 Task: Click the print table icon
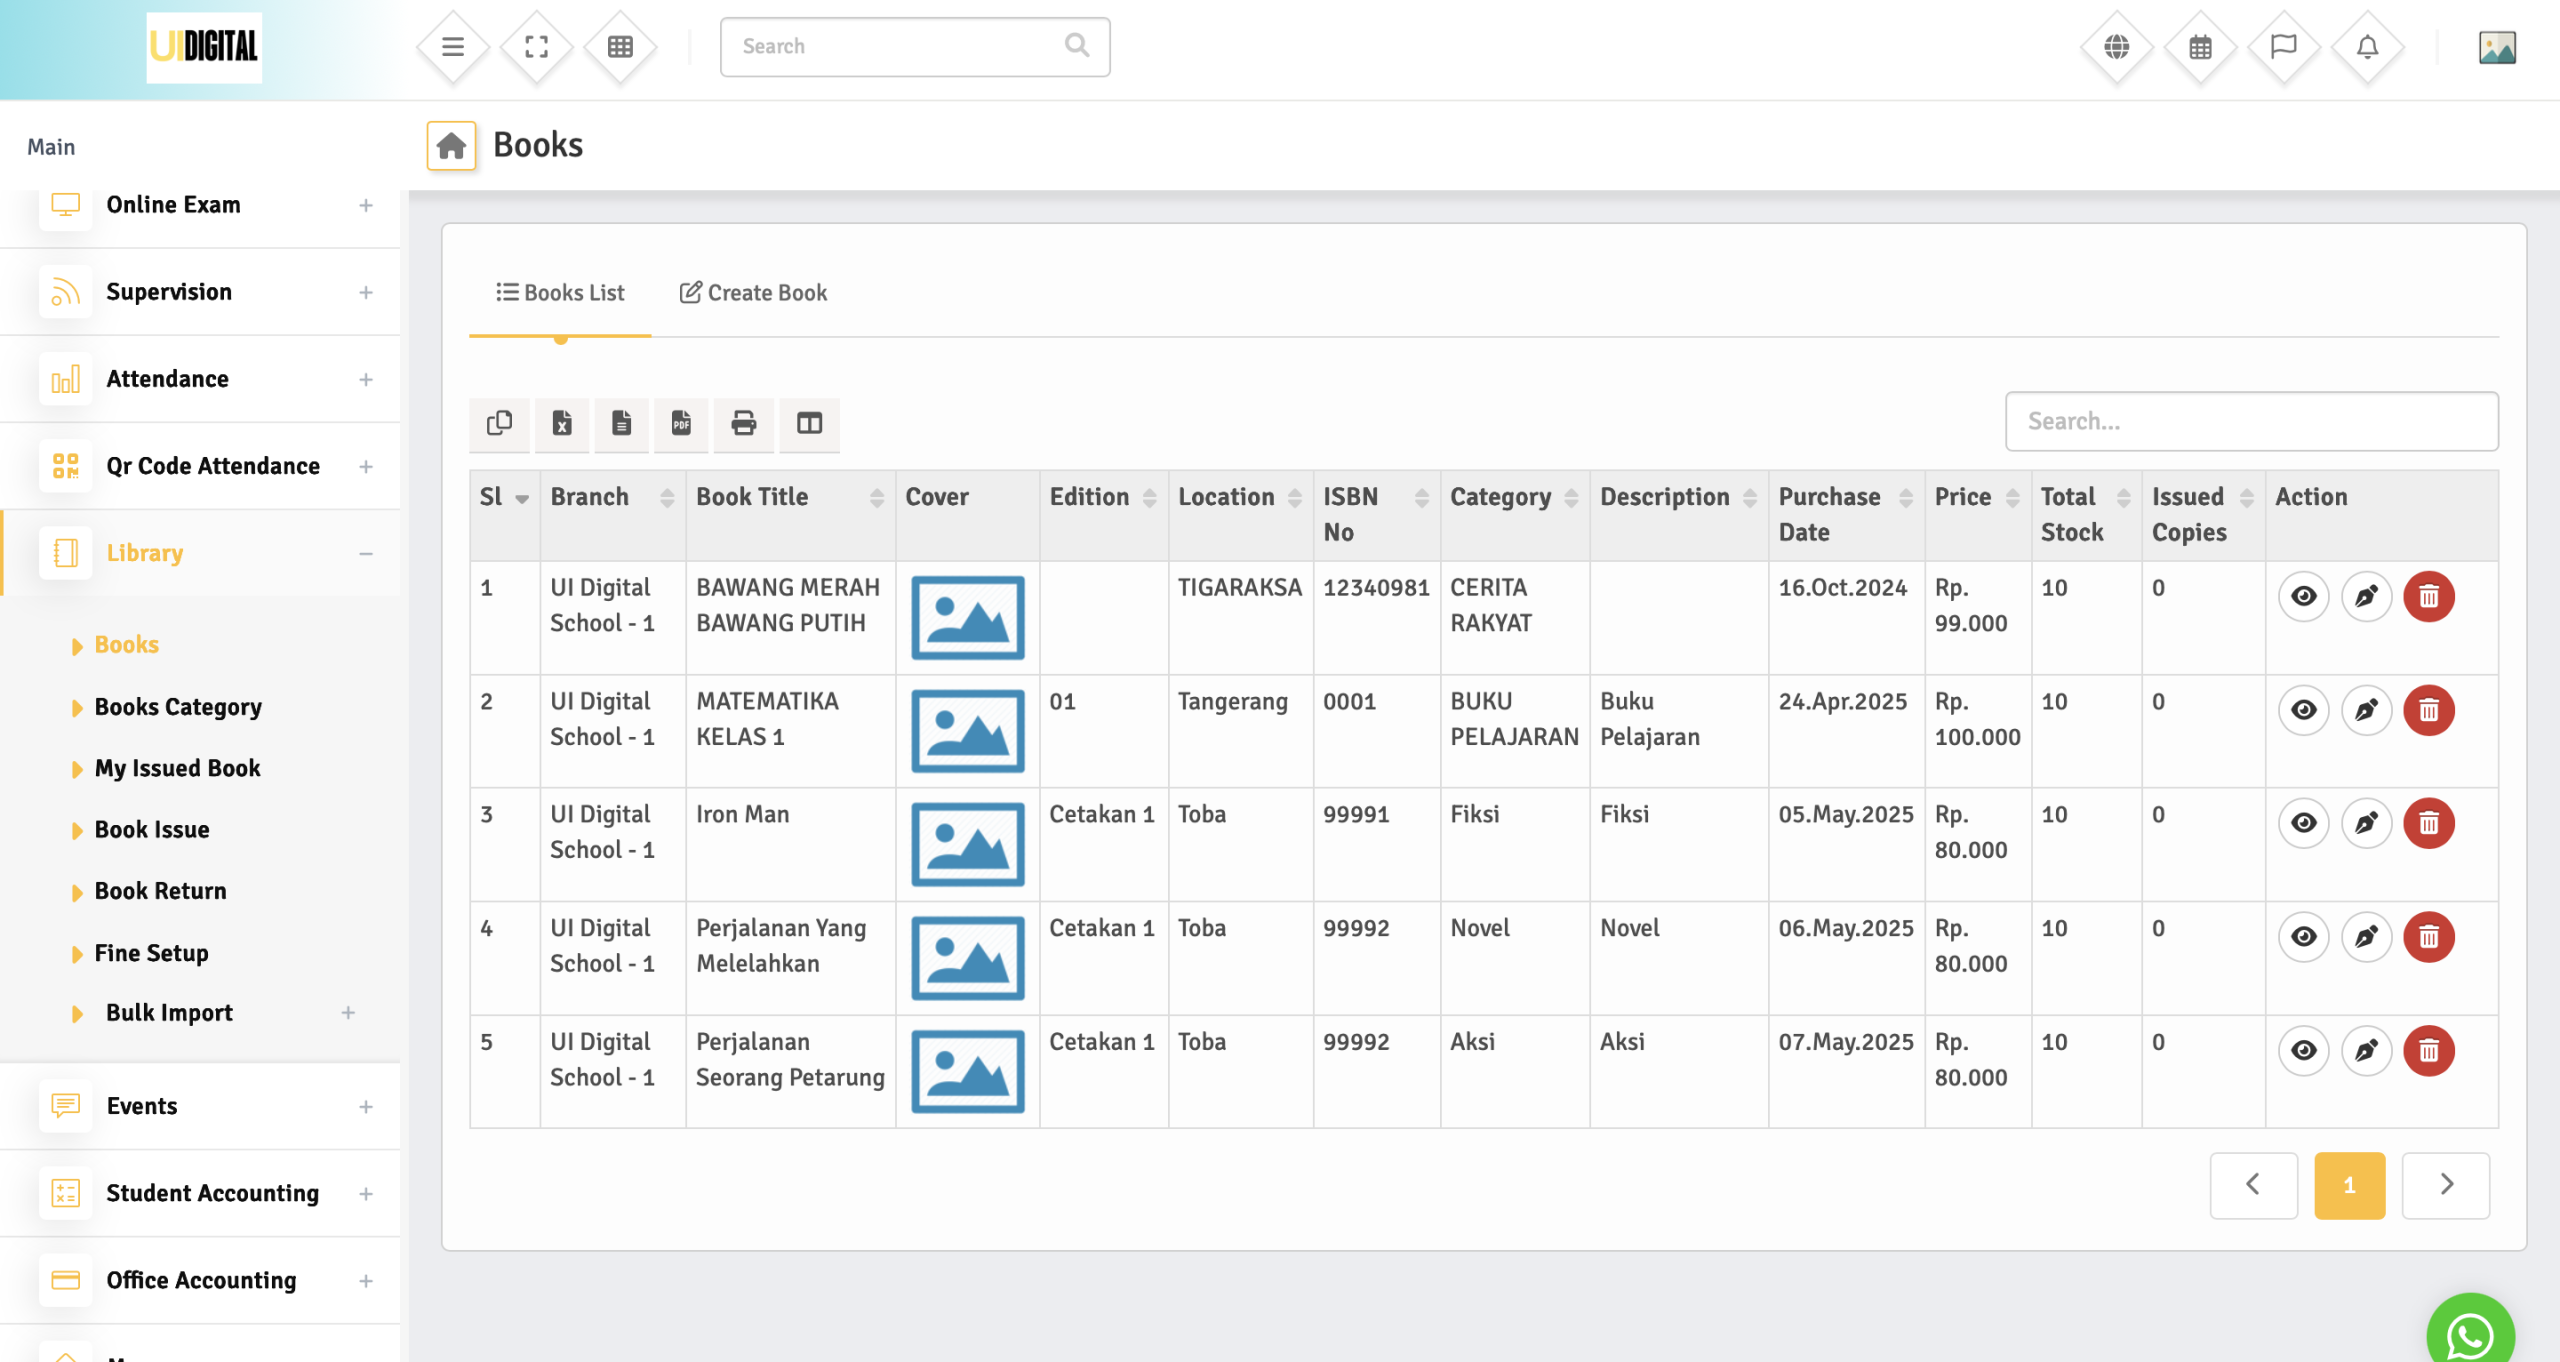[743, 423]
